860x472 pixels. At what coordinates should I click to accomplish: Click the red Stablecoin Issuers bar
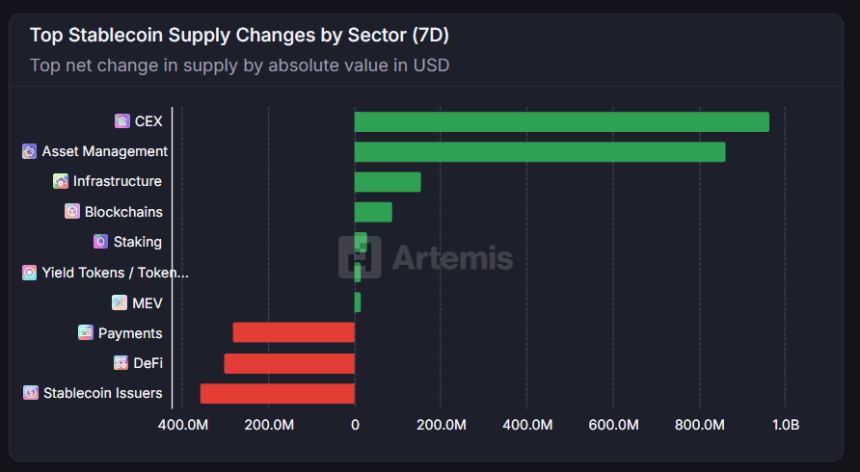[277, 393]
